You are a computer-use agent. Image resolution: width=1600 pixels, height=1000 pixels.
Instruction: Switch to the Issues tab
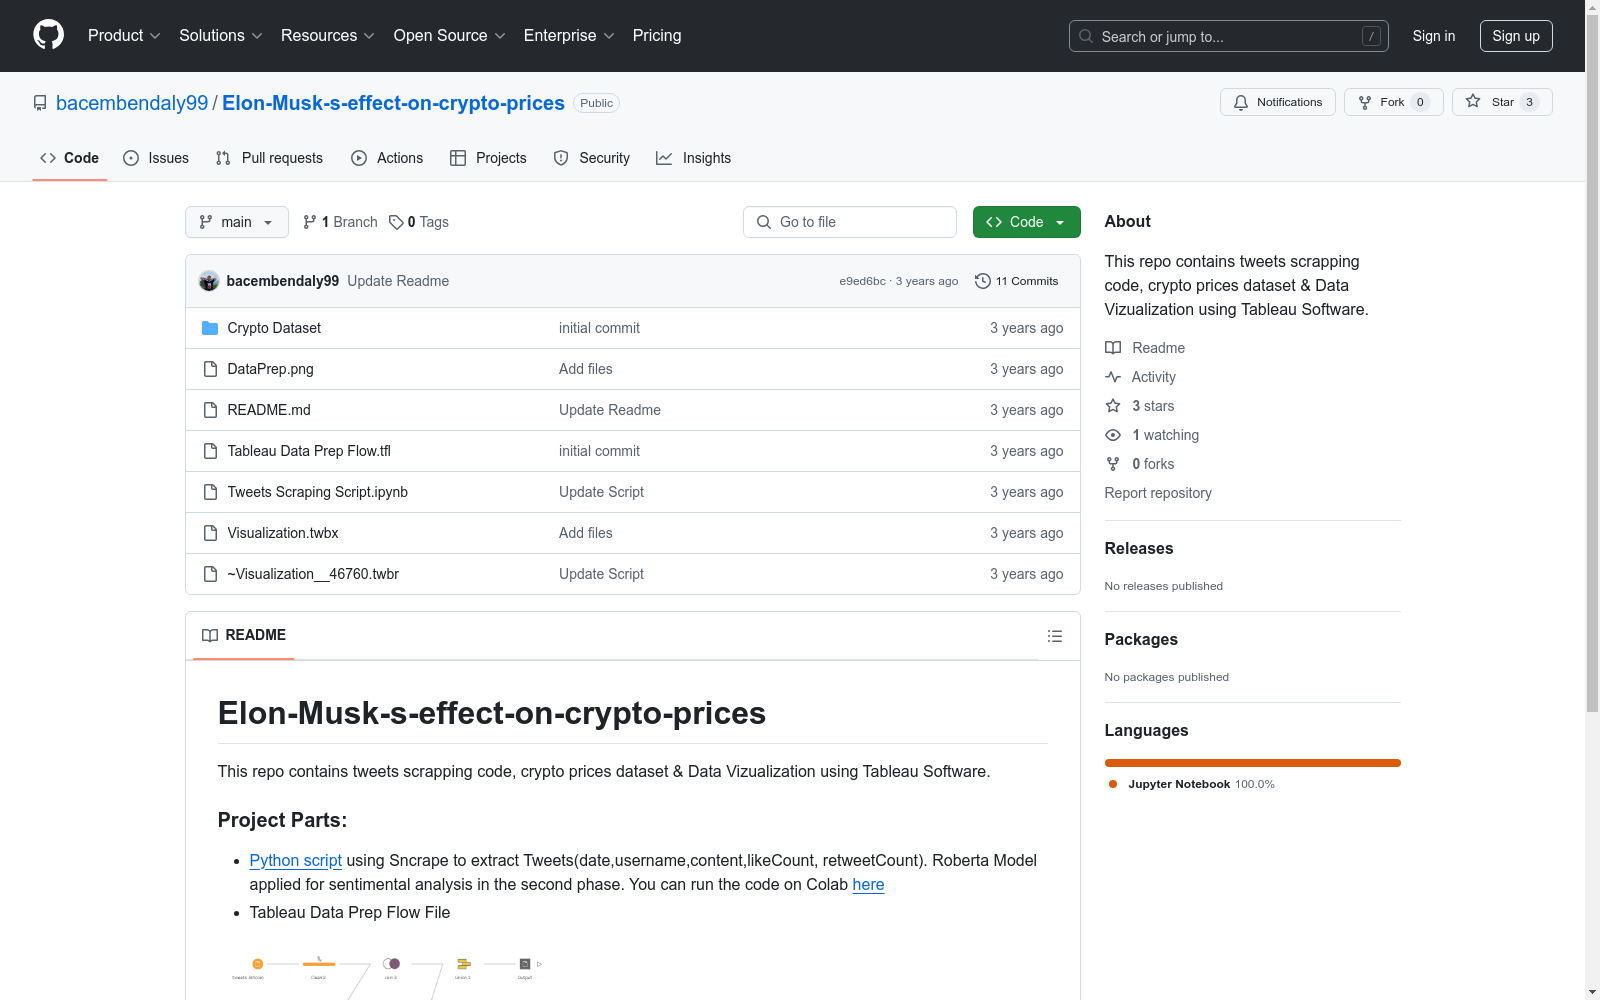(x=156, y=158)
